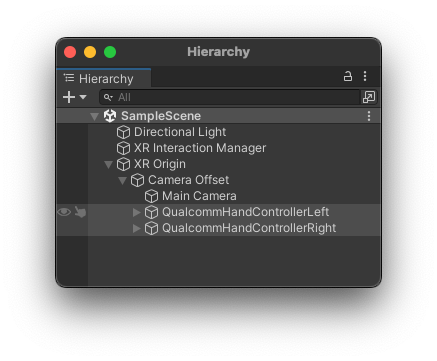Toggle the Hierarchy panel lock icon
This screenshot has height=361, width=437.
tap(348, 76)
